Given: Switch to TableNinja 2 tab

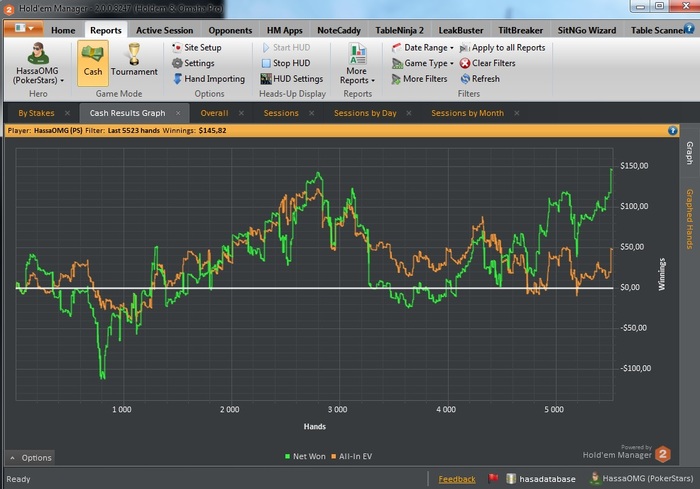Looking at the screenshot, I should [399, 30].
